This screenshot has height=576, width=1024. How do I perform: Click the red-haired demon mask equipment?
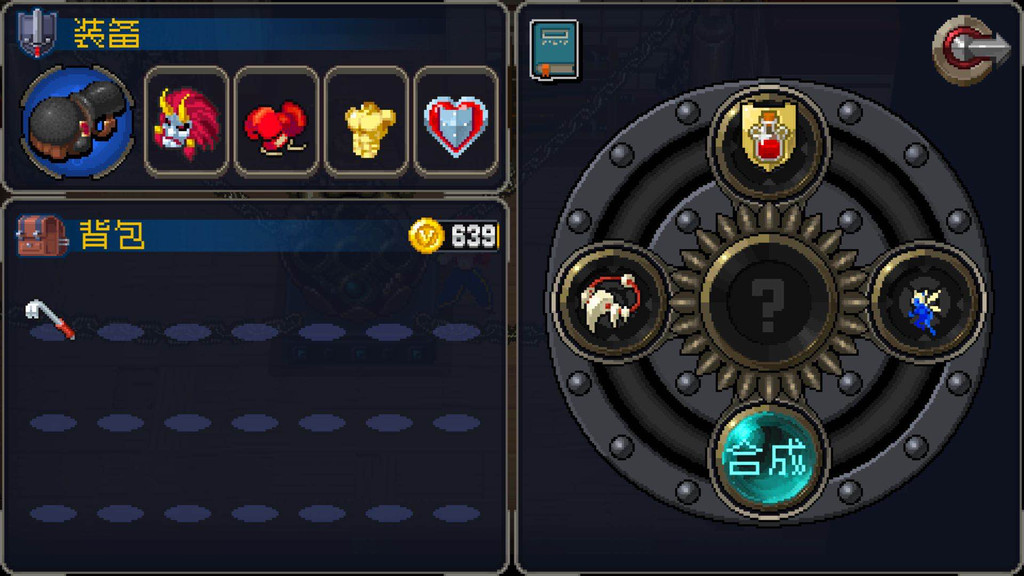pos(186,122)
